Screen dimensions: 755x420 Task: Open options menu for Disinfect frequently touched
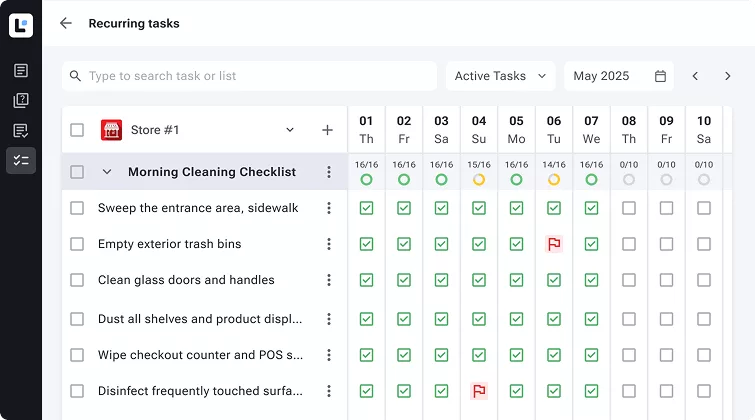pos(329,391)
